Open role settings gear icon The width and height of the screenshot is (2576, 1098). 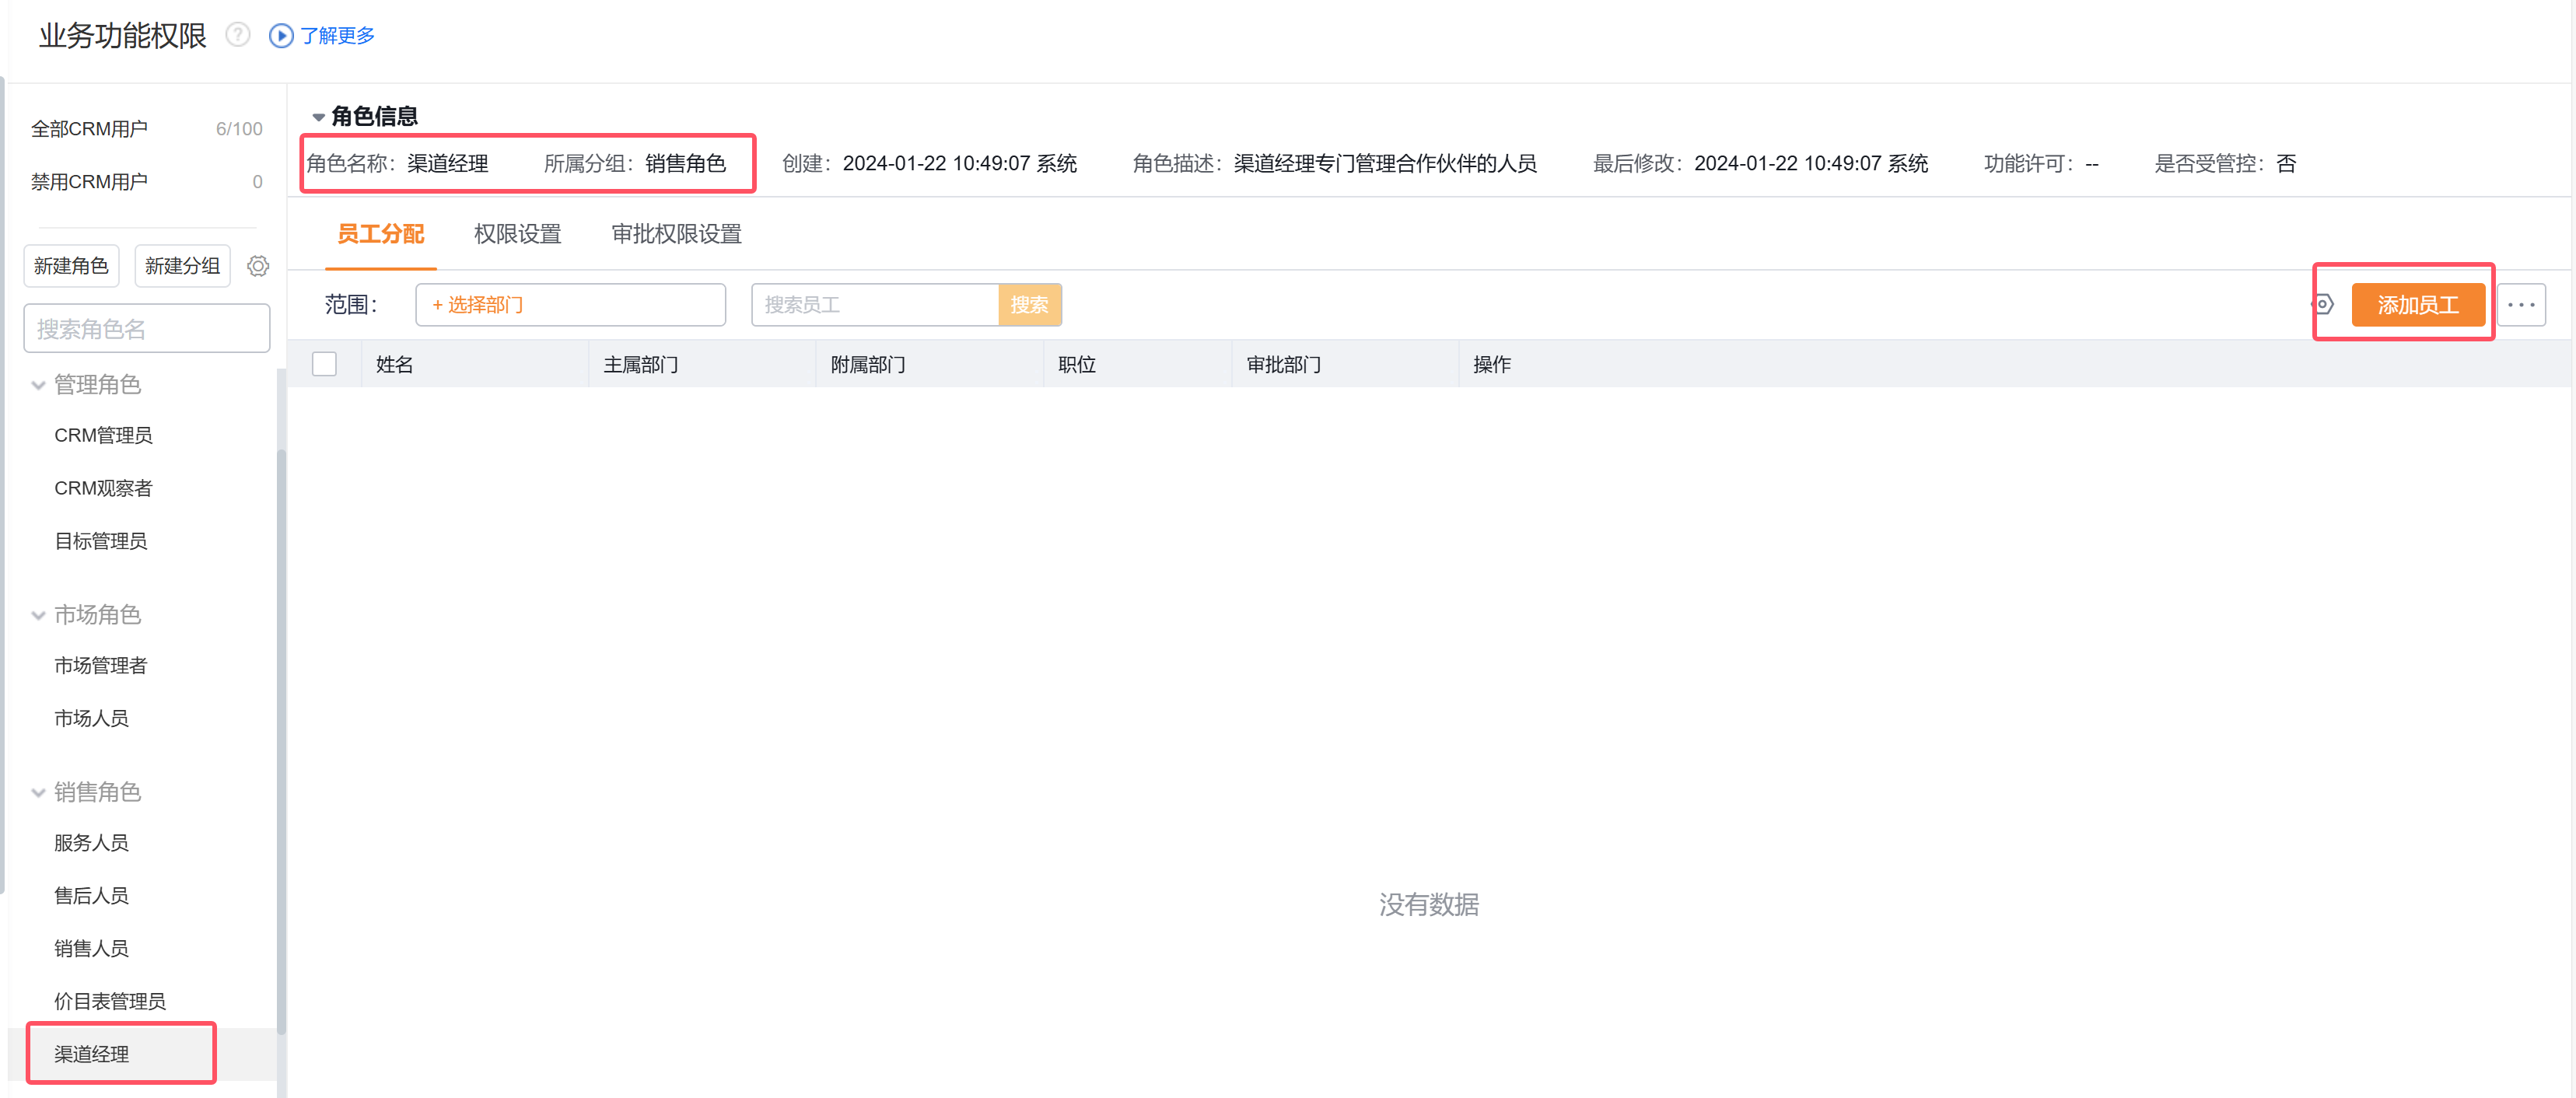coord(258,266)
